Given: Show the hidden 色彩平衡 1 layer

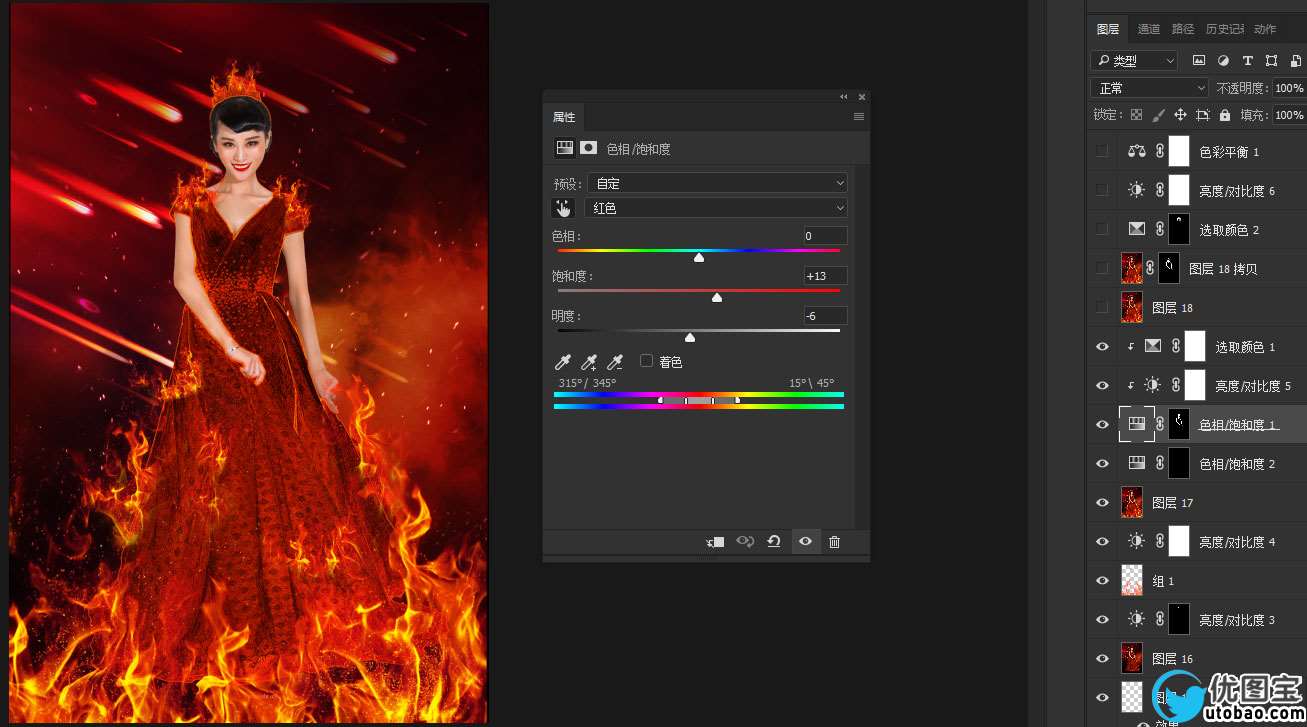Looking at the screenshot, I should pos(1102,151).
